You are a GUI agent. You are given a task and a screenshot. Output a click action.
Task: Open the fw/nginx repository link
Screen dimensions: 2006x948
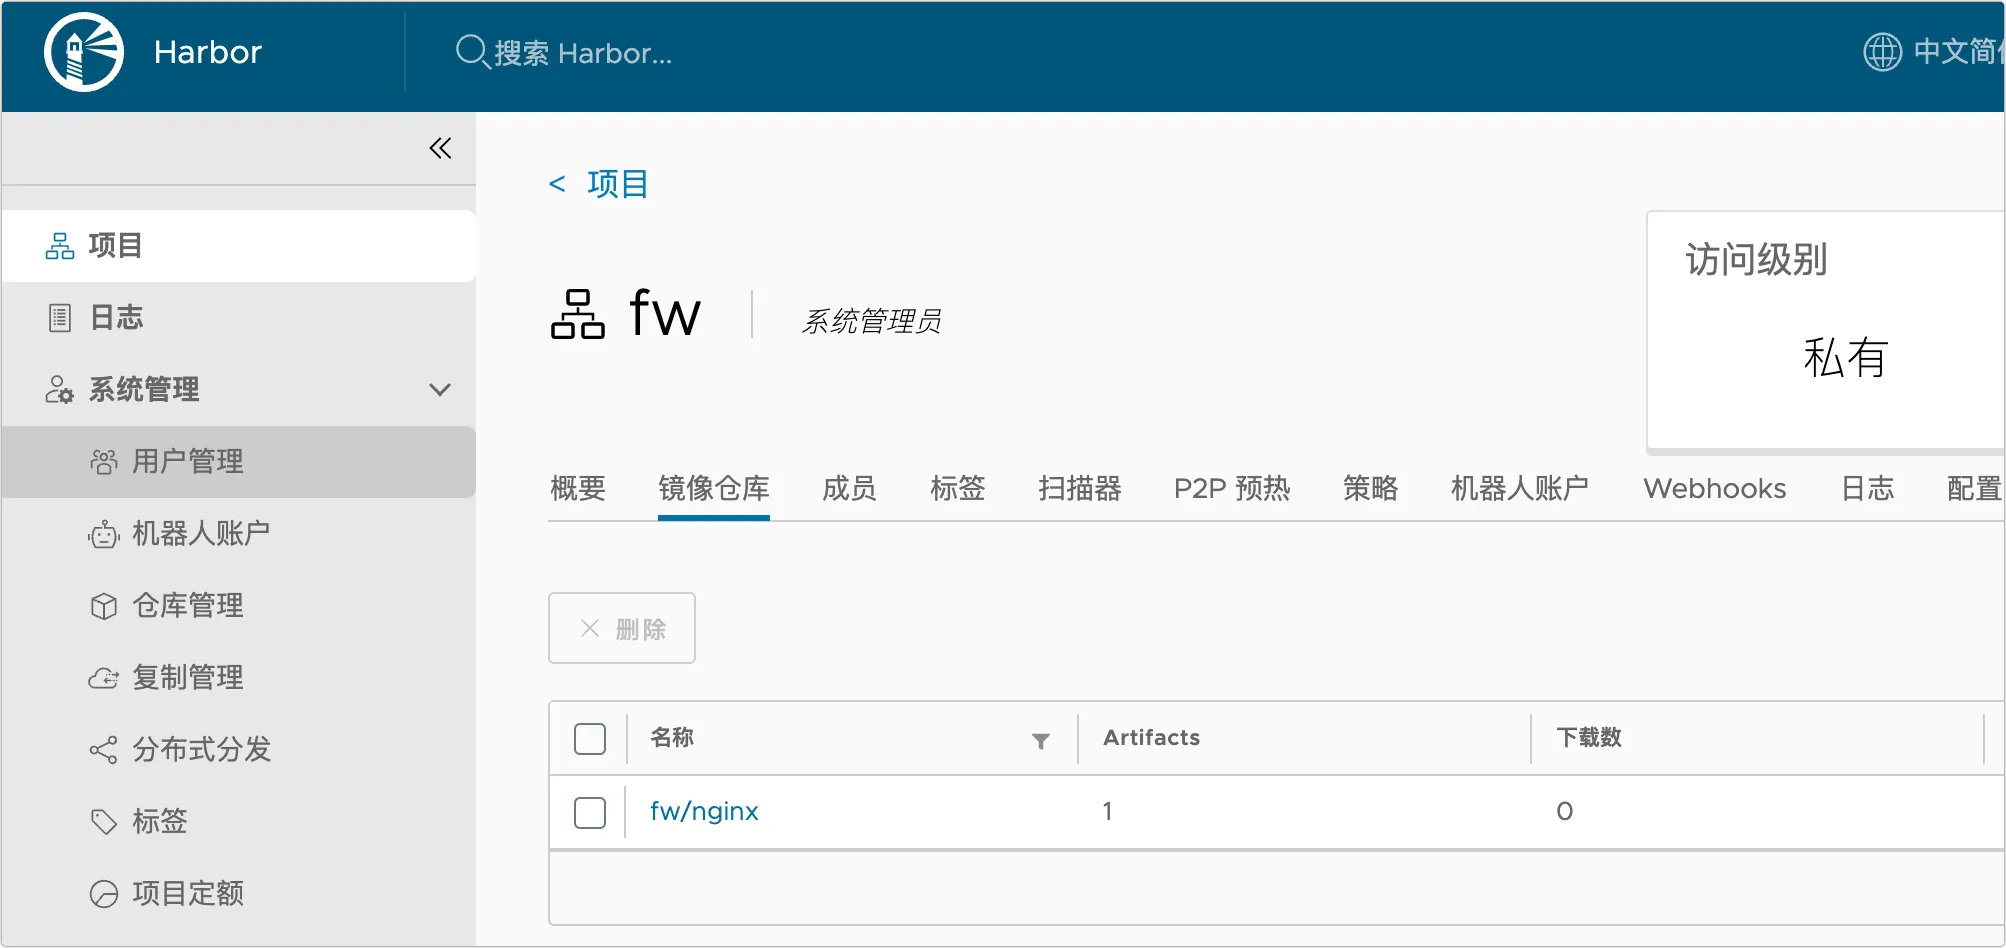[704, 811]
